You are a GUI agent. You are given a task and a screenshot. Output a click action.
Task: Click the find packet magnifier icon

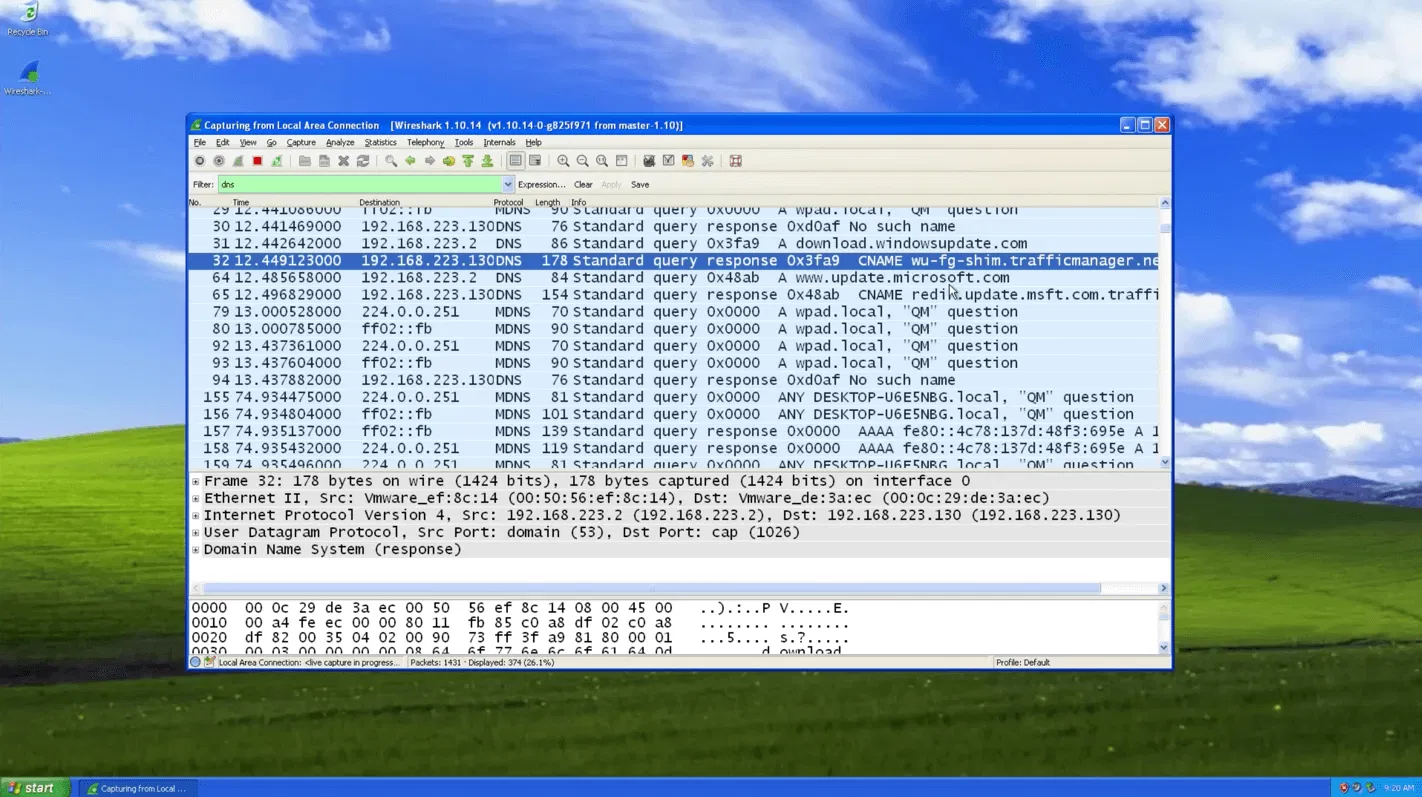coord(391,161)
